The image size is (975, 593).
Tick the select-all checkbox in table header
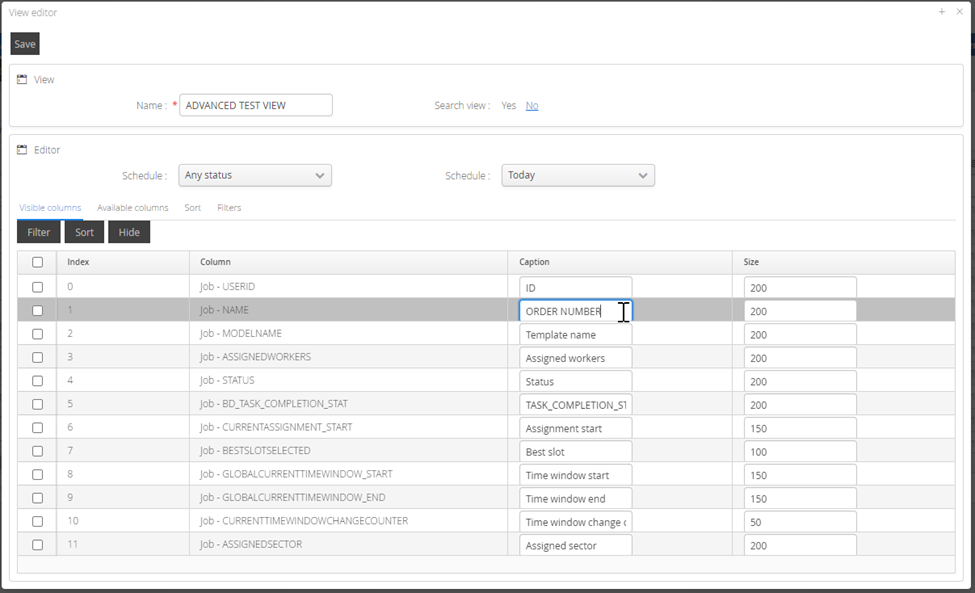click(38, 263)
